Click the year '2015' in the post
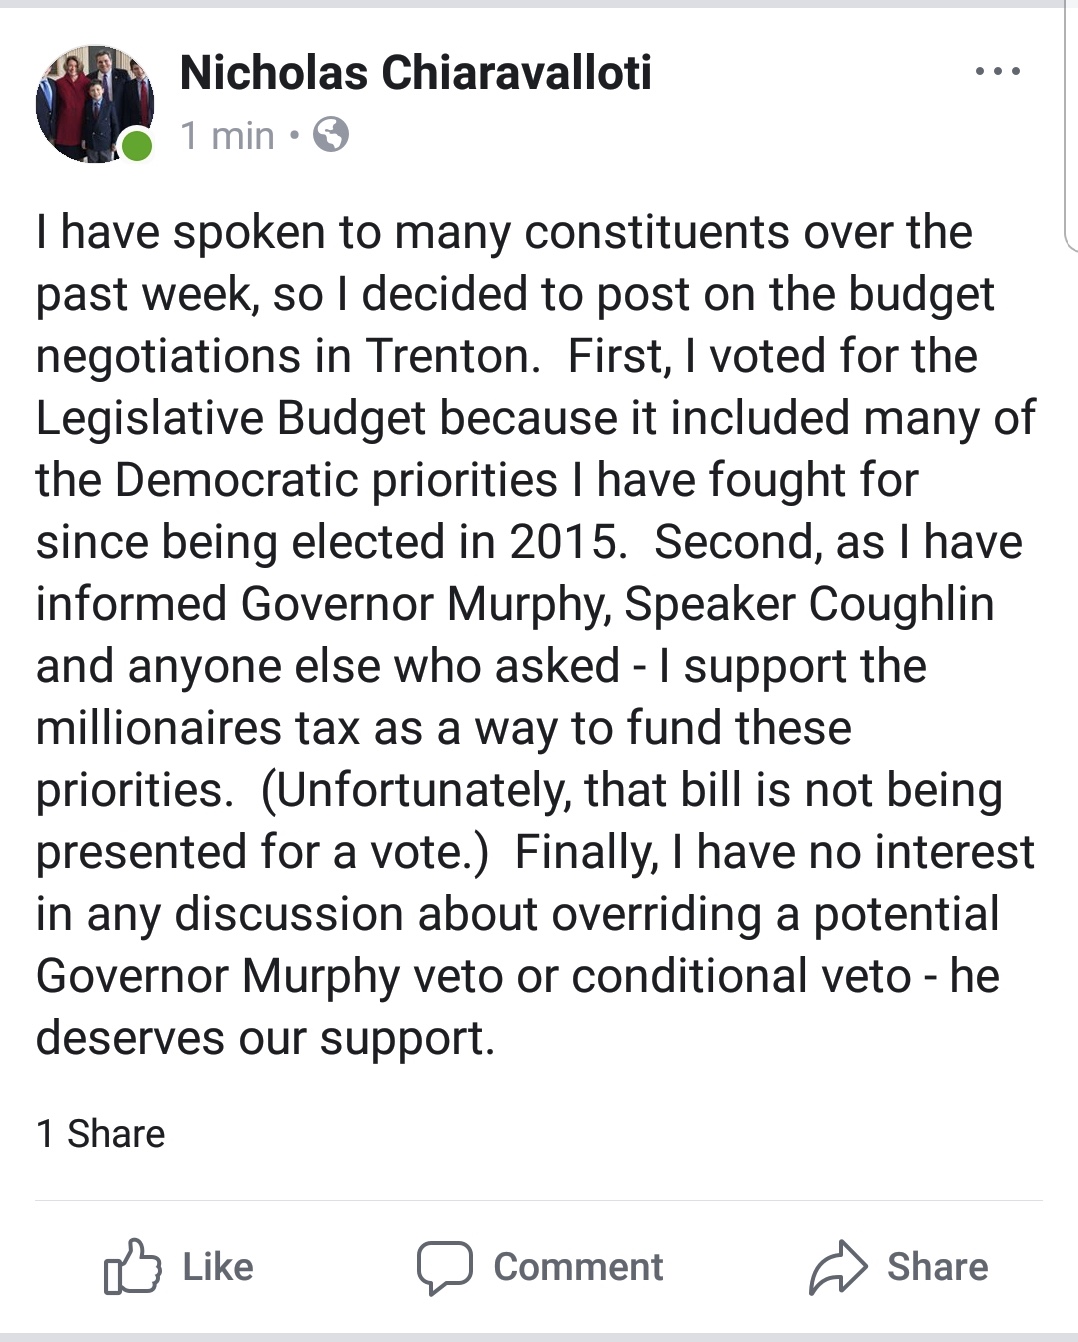Screen dimensions: 1078x1342 point(563,542)
